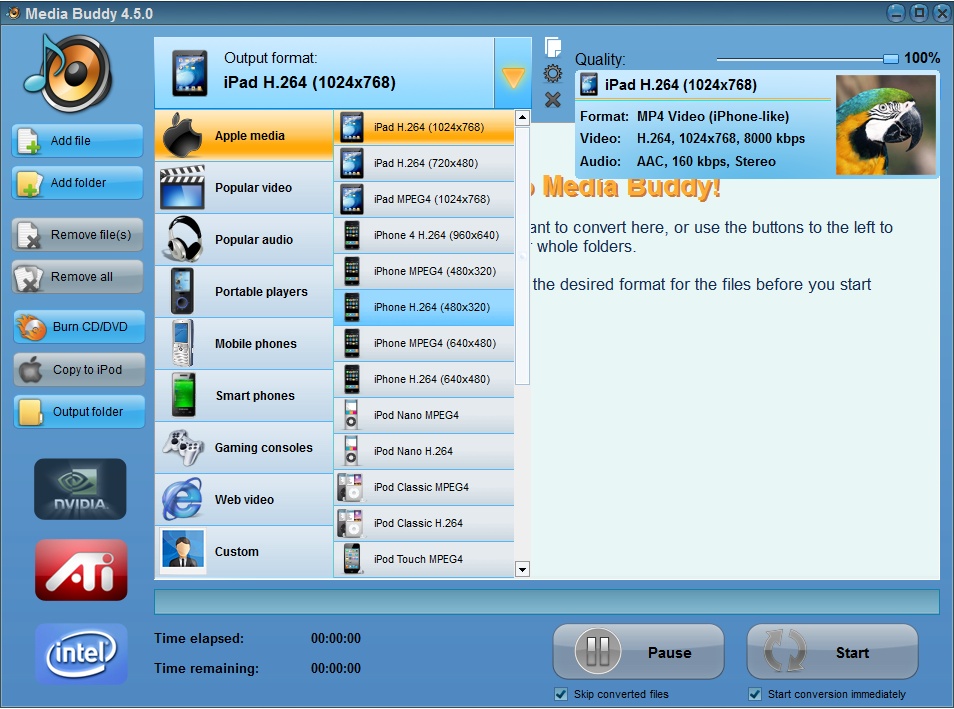The height and width of the screenshot is (709, 954).
Task: Open Custom format category
Action: click(x=243, y=551)
